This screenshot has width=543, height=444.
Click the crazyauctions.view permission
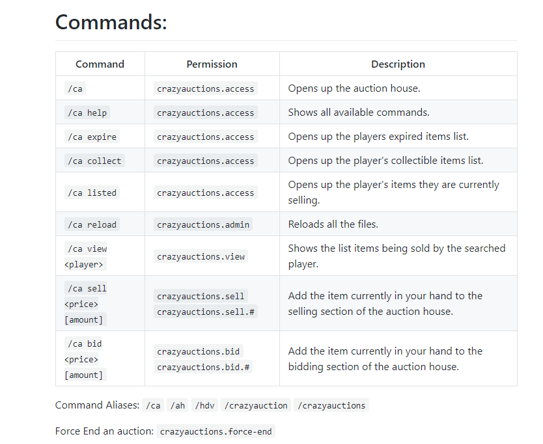pyautogui.click(x=201, y=256)
